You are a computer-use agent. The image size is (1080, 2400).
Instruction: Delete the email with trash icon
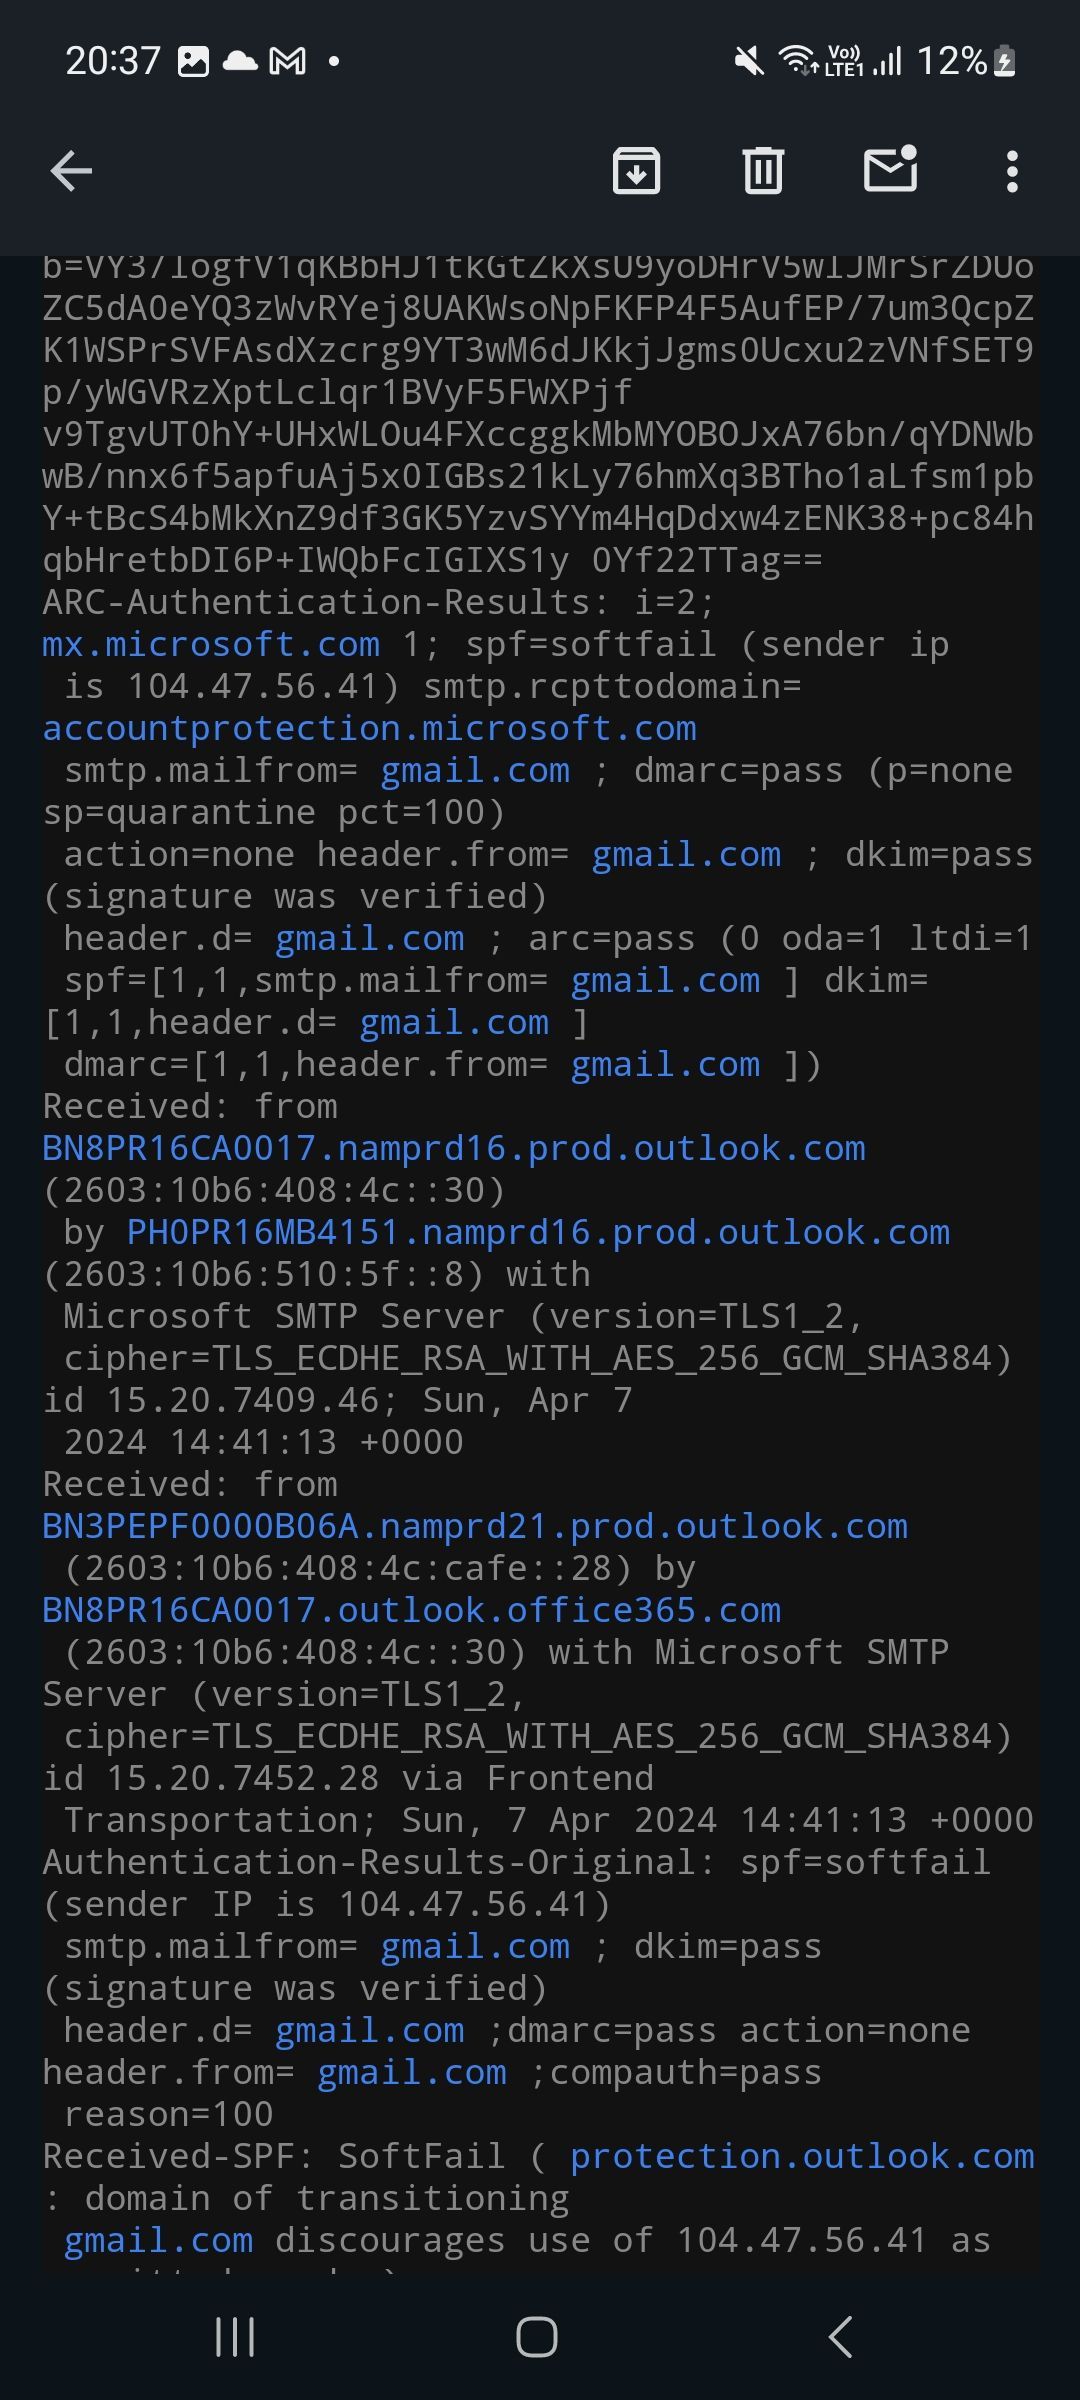click(x=762, y=170)
